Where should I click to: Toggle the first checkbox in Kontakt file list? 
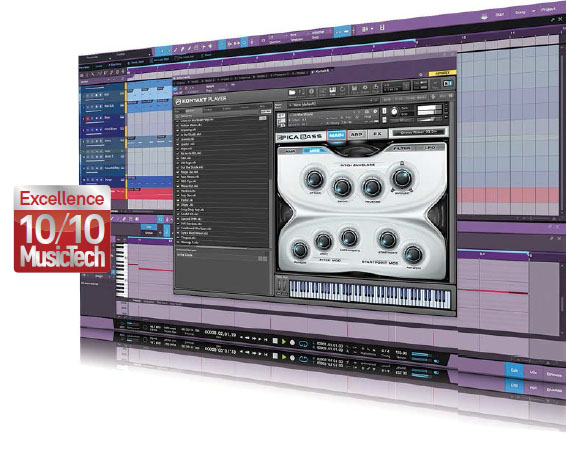pyautogui.click(x=178, y=120)
